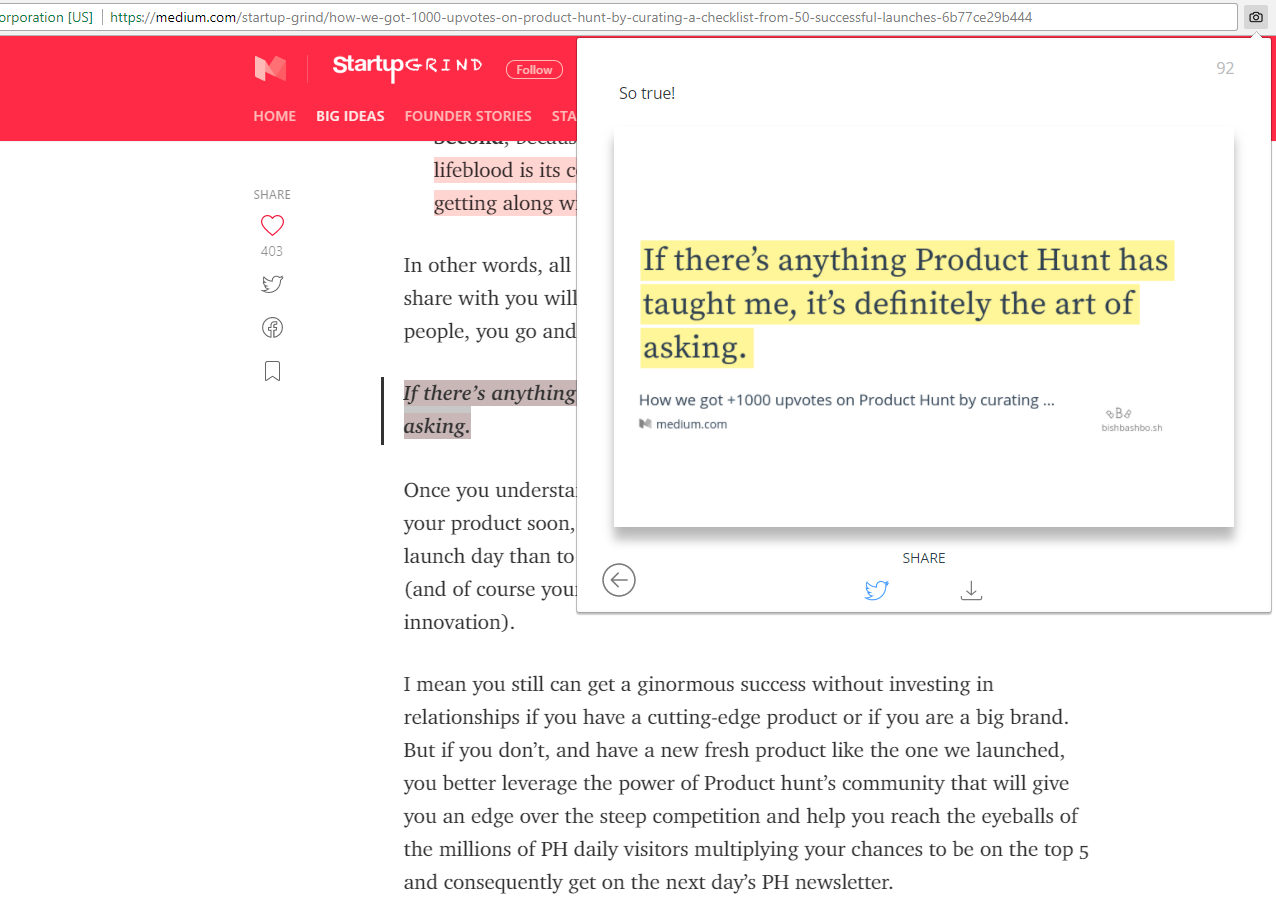The image size is (1276, 916).
Task: Open the BIG IDEAS tab
Action: [350, 116]
